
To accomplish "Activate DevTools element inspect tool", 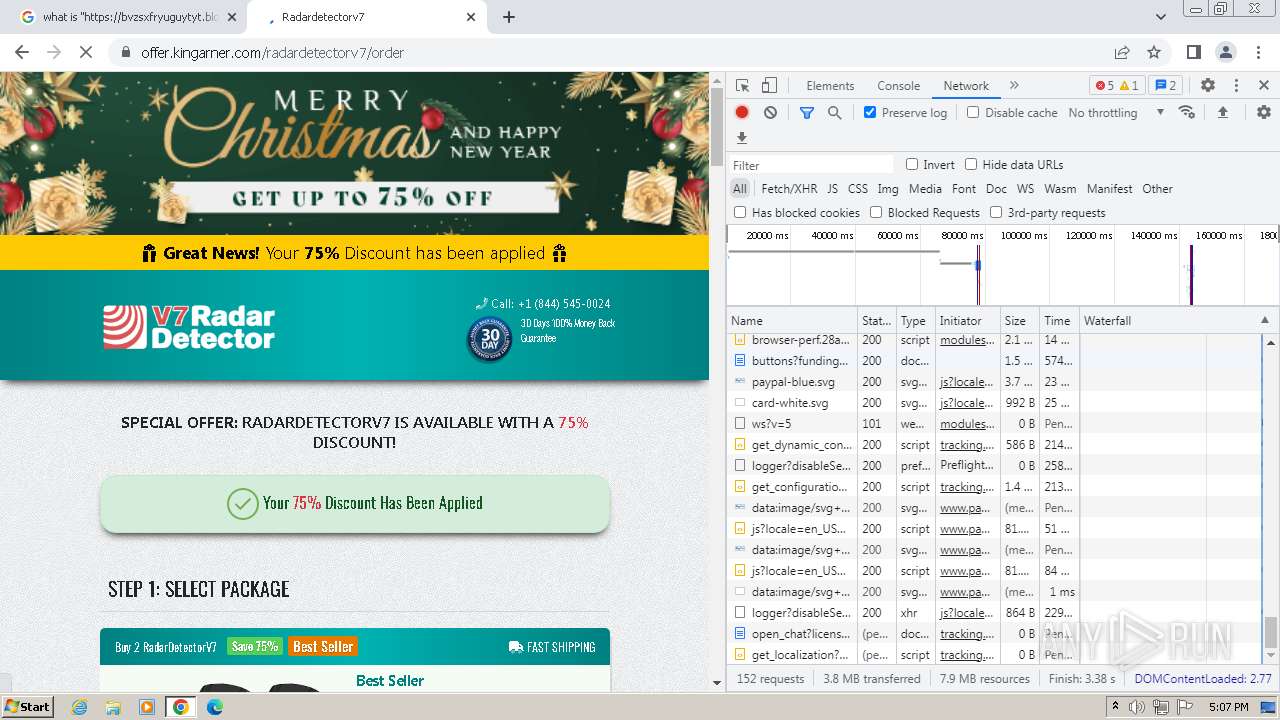I will 742,86.
